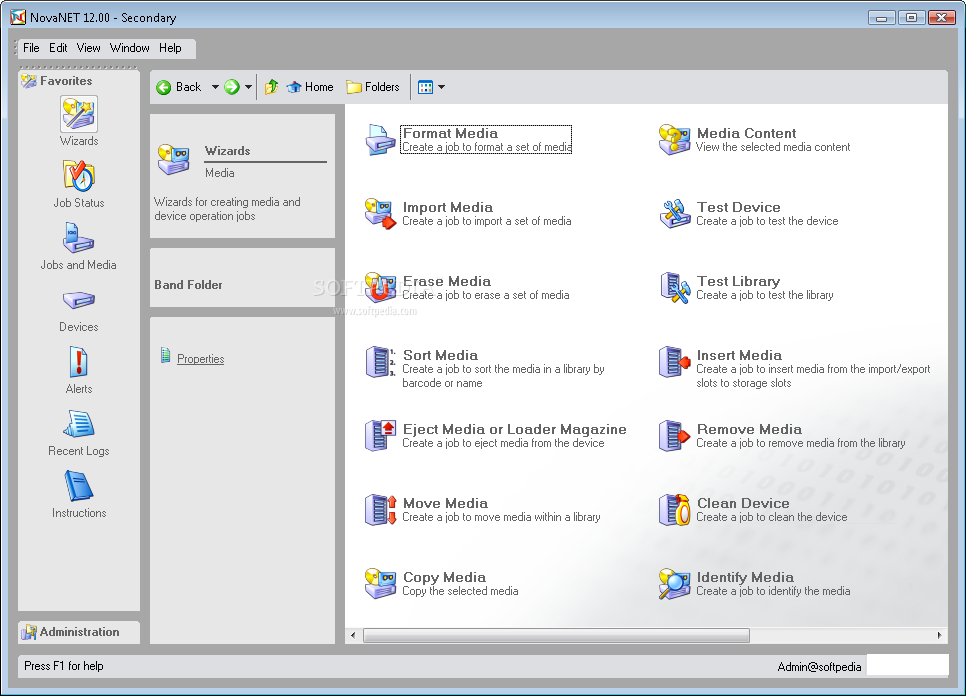Click the Back toolbar button

click(179, 87)
